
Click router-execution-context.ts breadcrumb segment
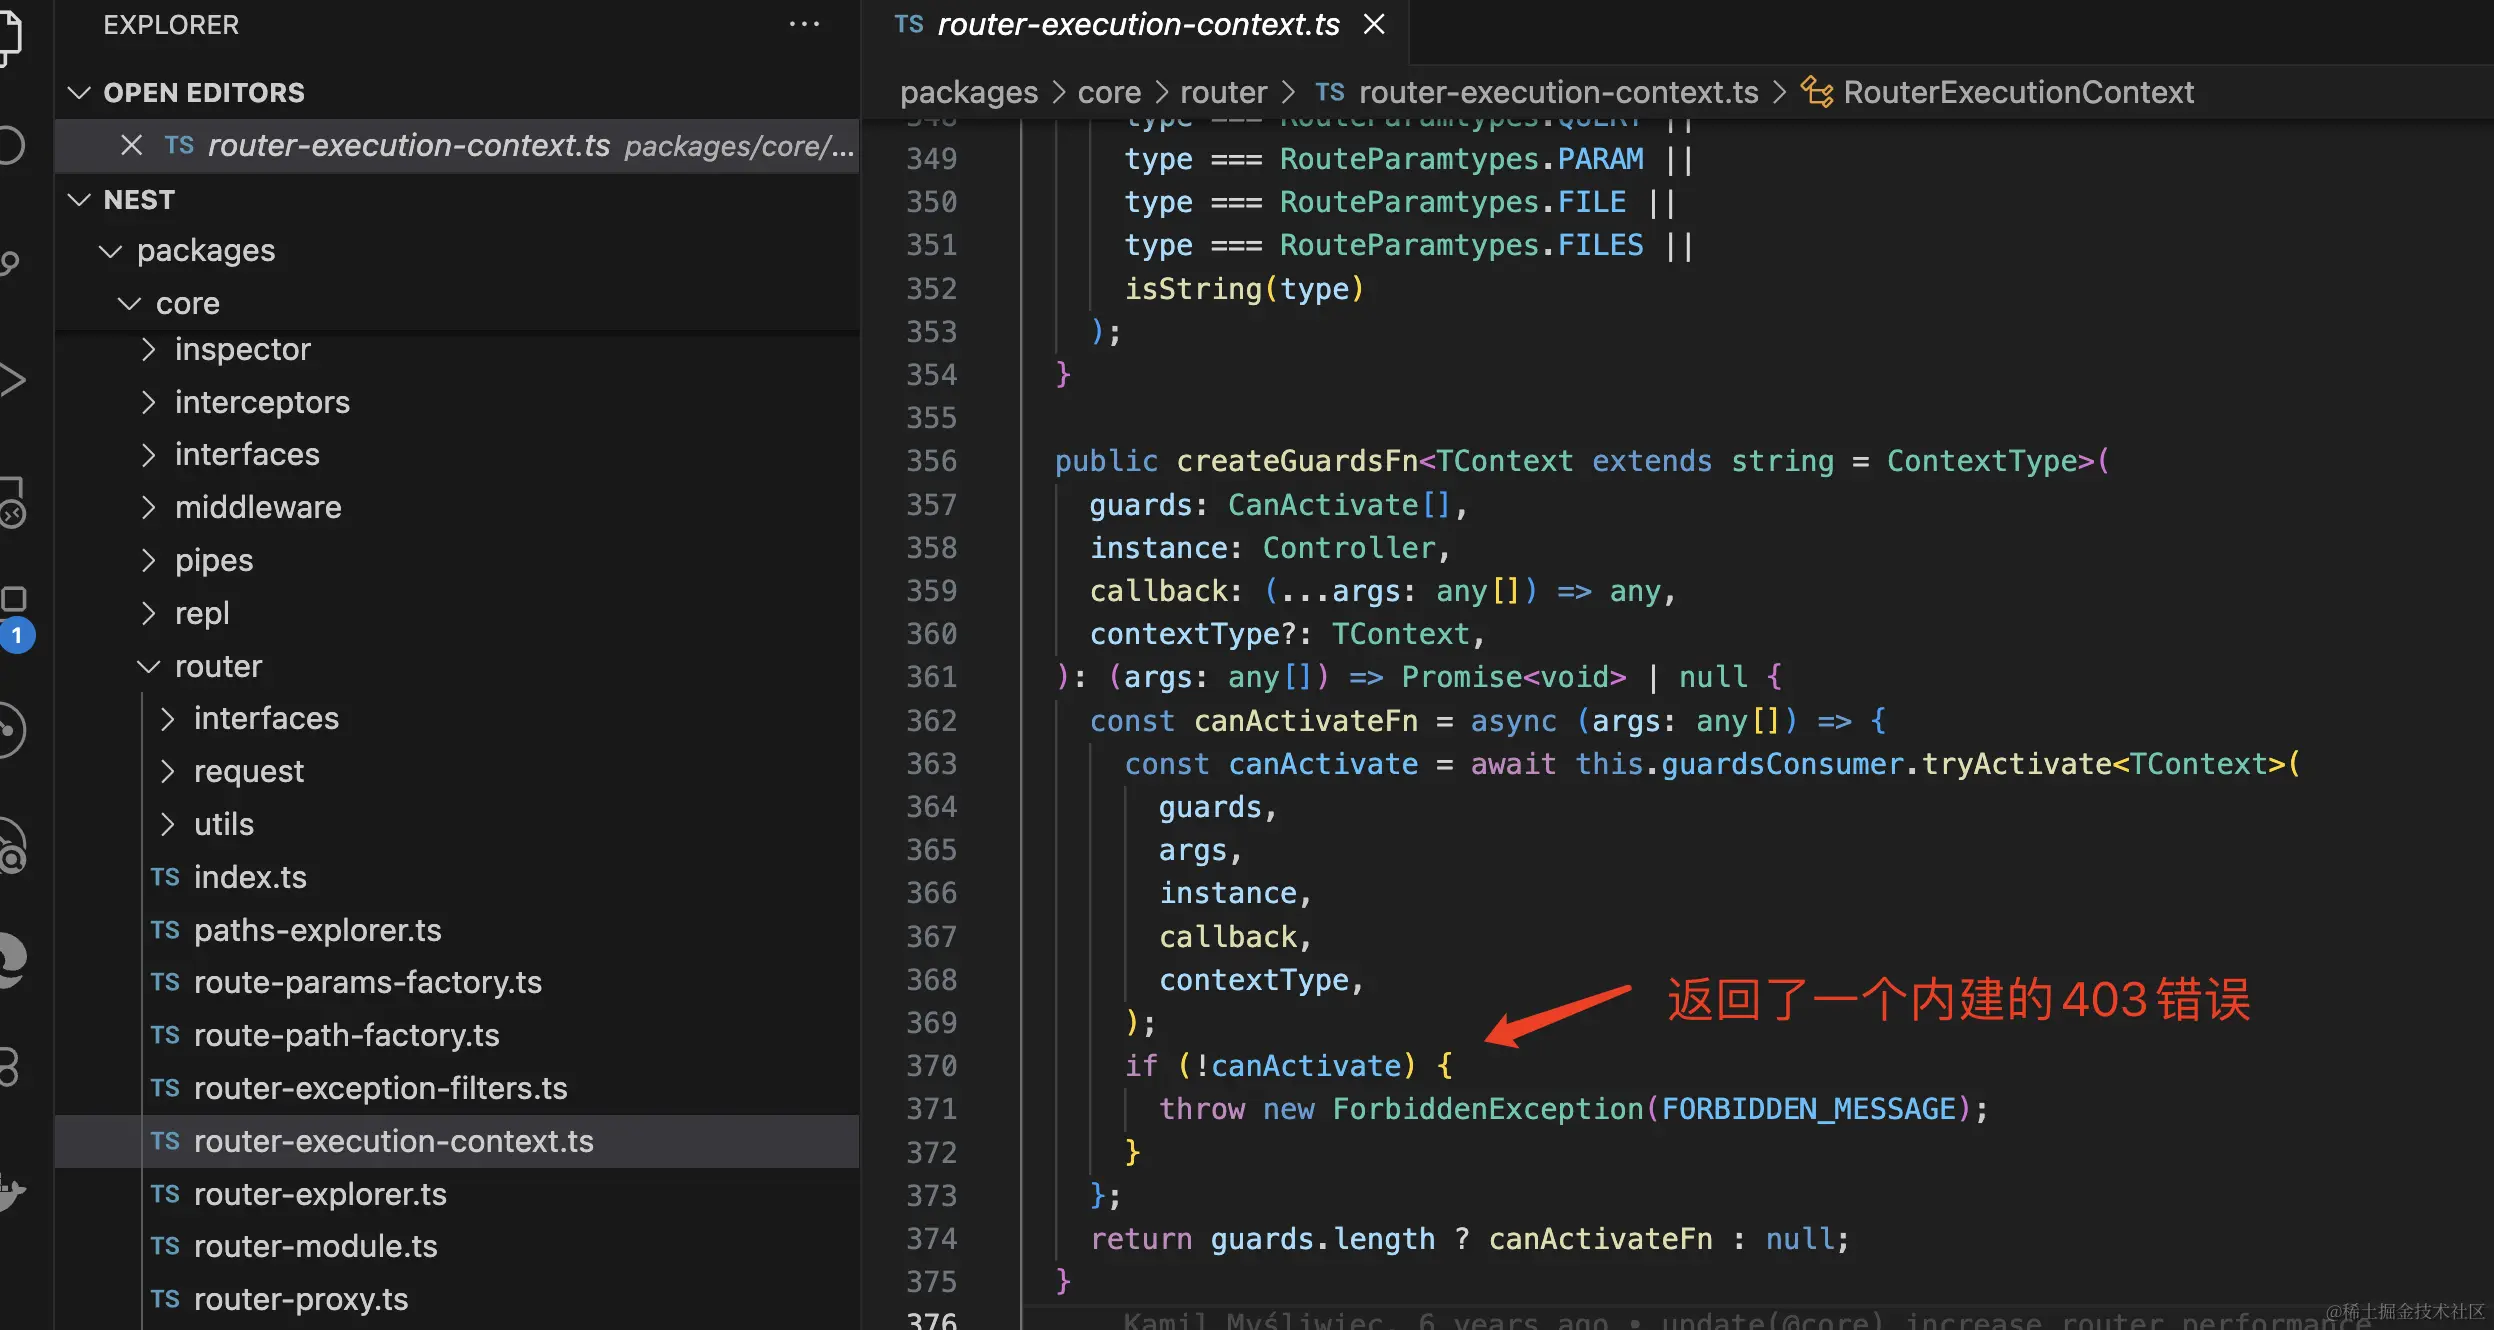1558,93
